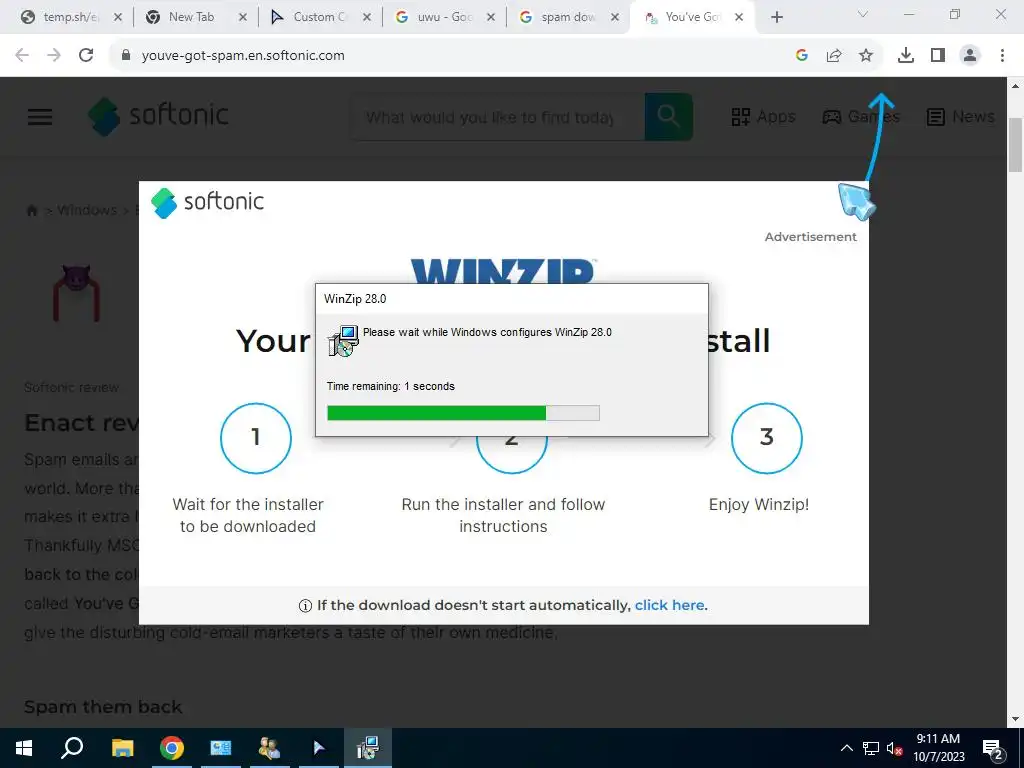
Task: Click the 'Enjoy Winzip!' text
Action: (x=759, y=505)
